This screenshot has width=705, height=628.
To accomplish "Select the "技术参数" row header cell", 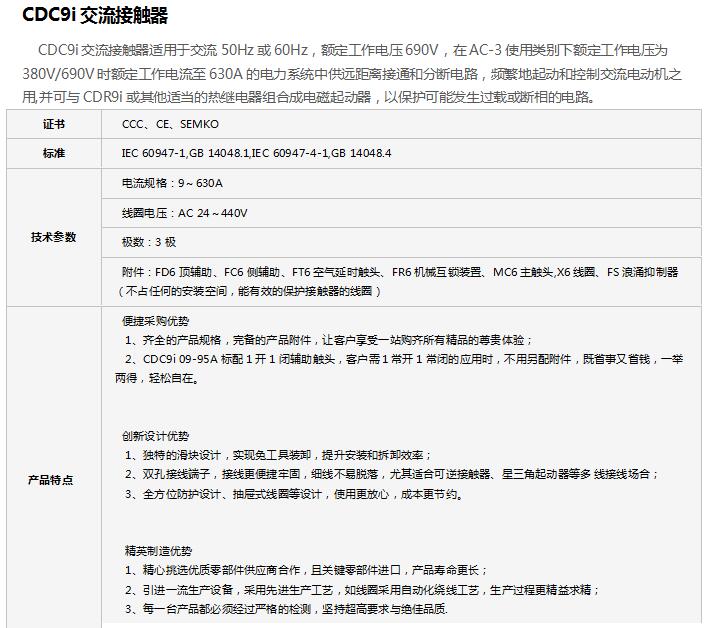I will pos(54,237).
